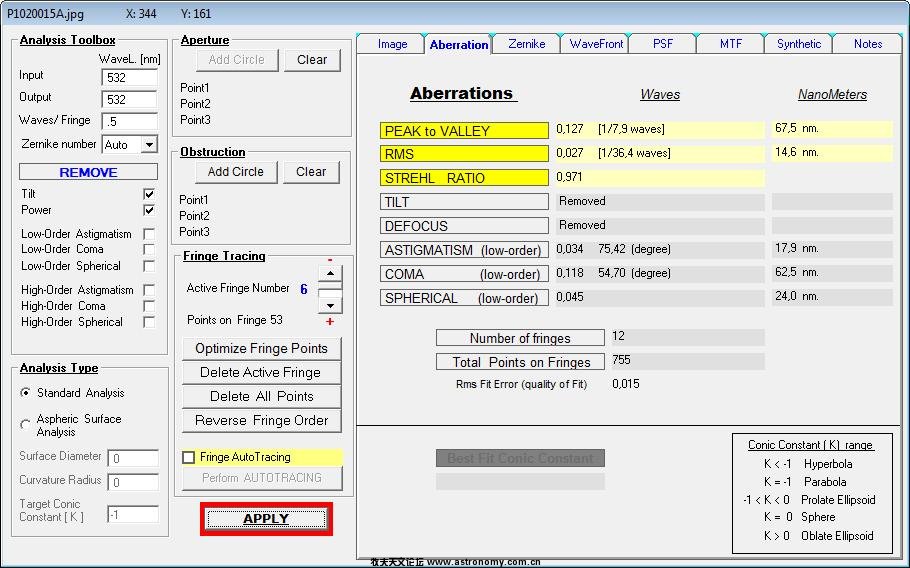Increase active fringe number with up arrow
Screen dimensions: 910x568
(x=330, y=274)
